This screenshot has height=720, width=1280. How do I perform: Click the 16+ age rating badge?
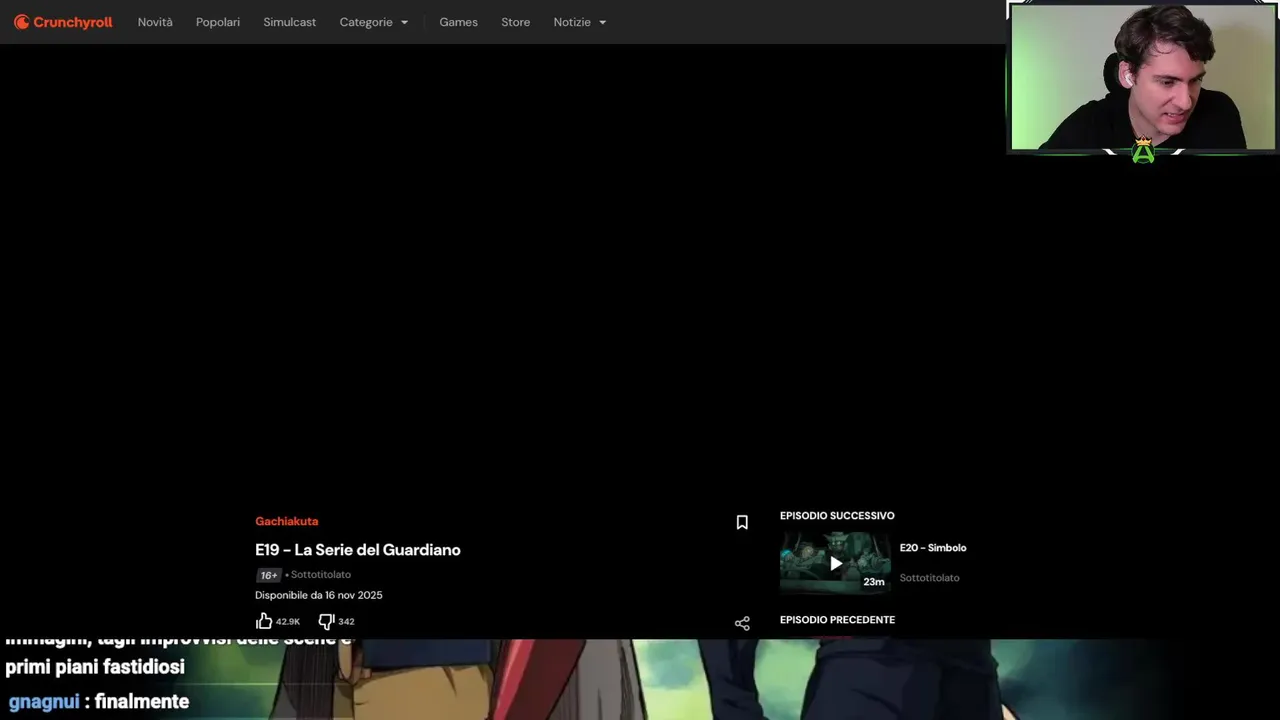269,575
